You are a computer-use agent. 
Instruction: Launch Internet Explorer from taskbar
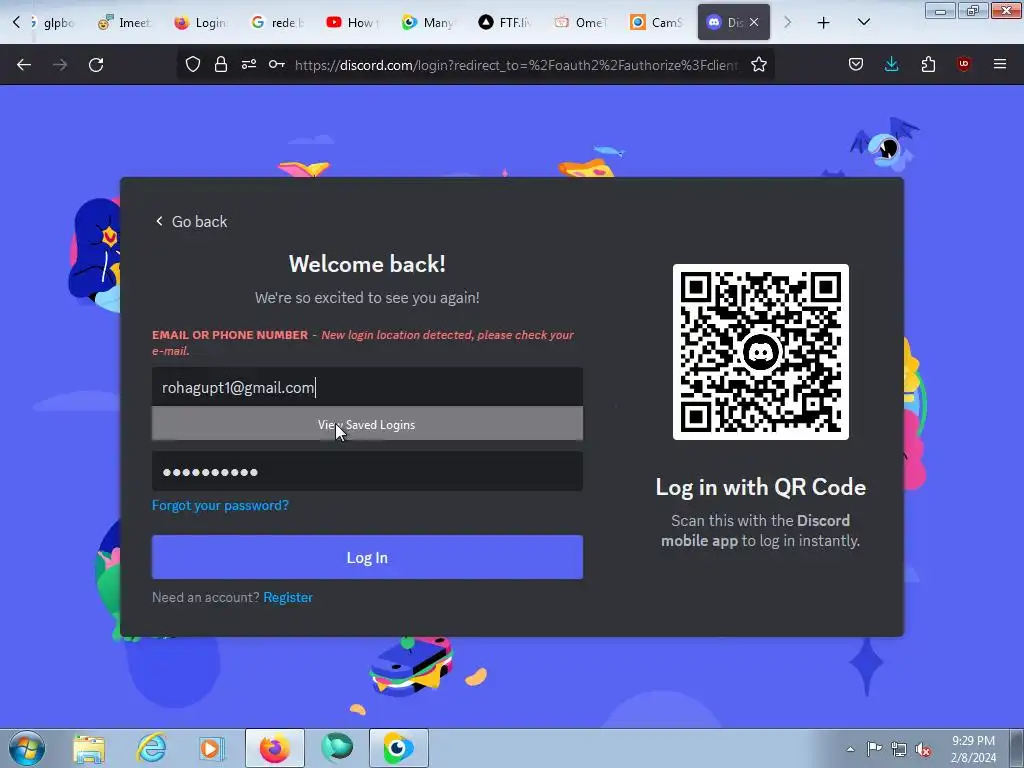[x=151, y=748]
